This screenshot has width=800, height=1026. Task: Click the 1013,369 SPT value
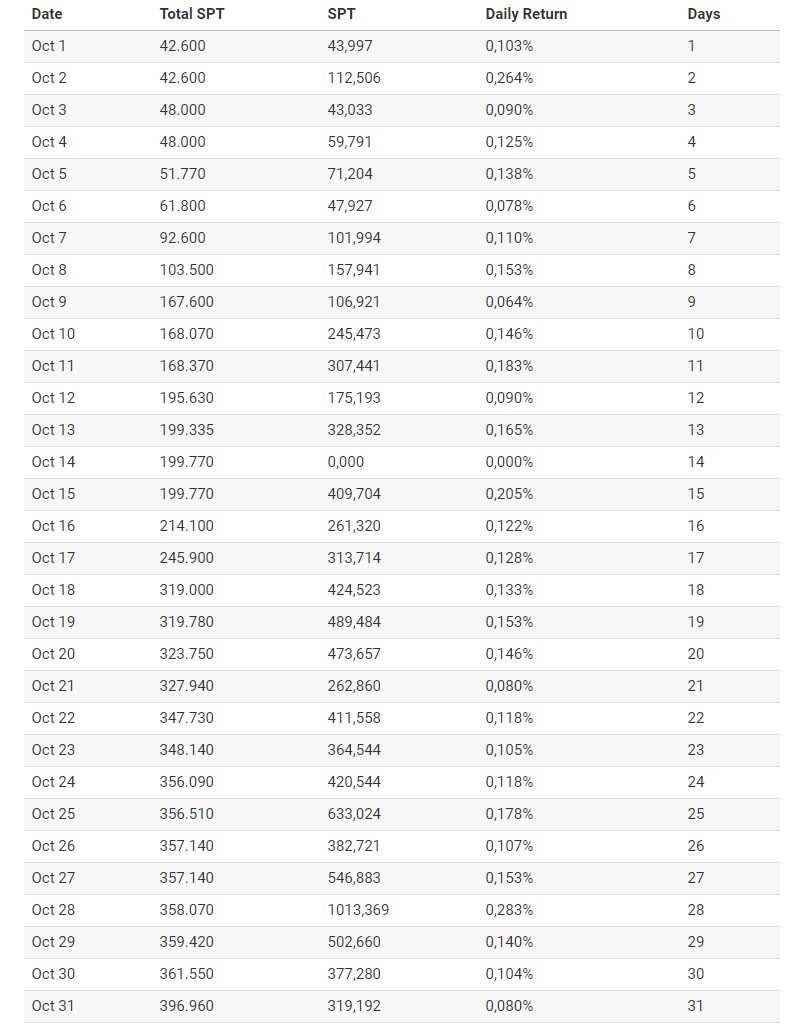pyautogui.click(x=358, y=910)
